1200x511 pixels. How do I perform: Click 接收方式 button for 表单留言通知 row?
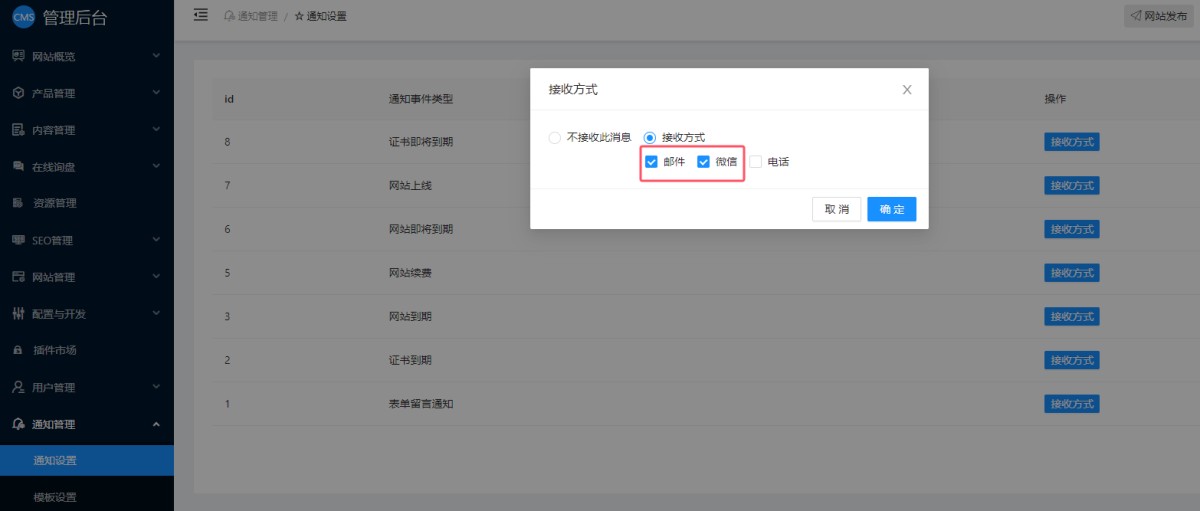(x=1072, y=404)
